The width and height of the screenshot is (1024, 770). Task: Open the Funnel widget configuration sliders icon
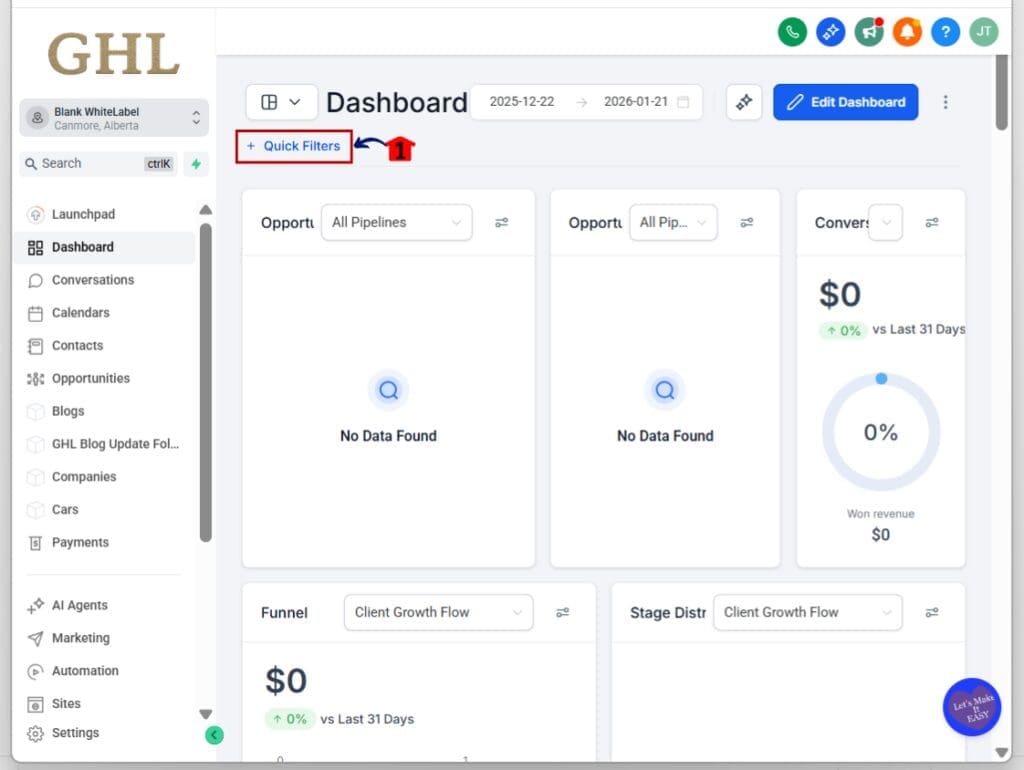pos(563,612)
